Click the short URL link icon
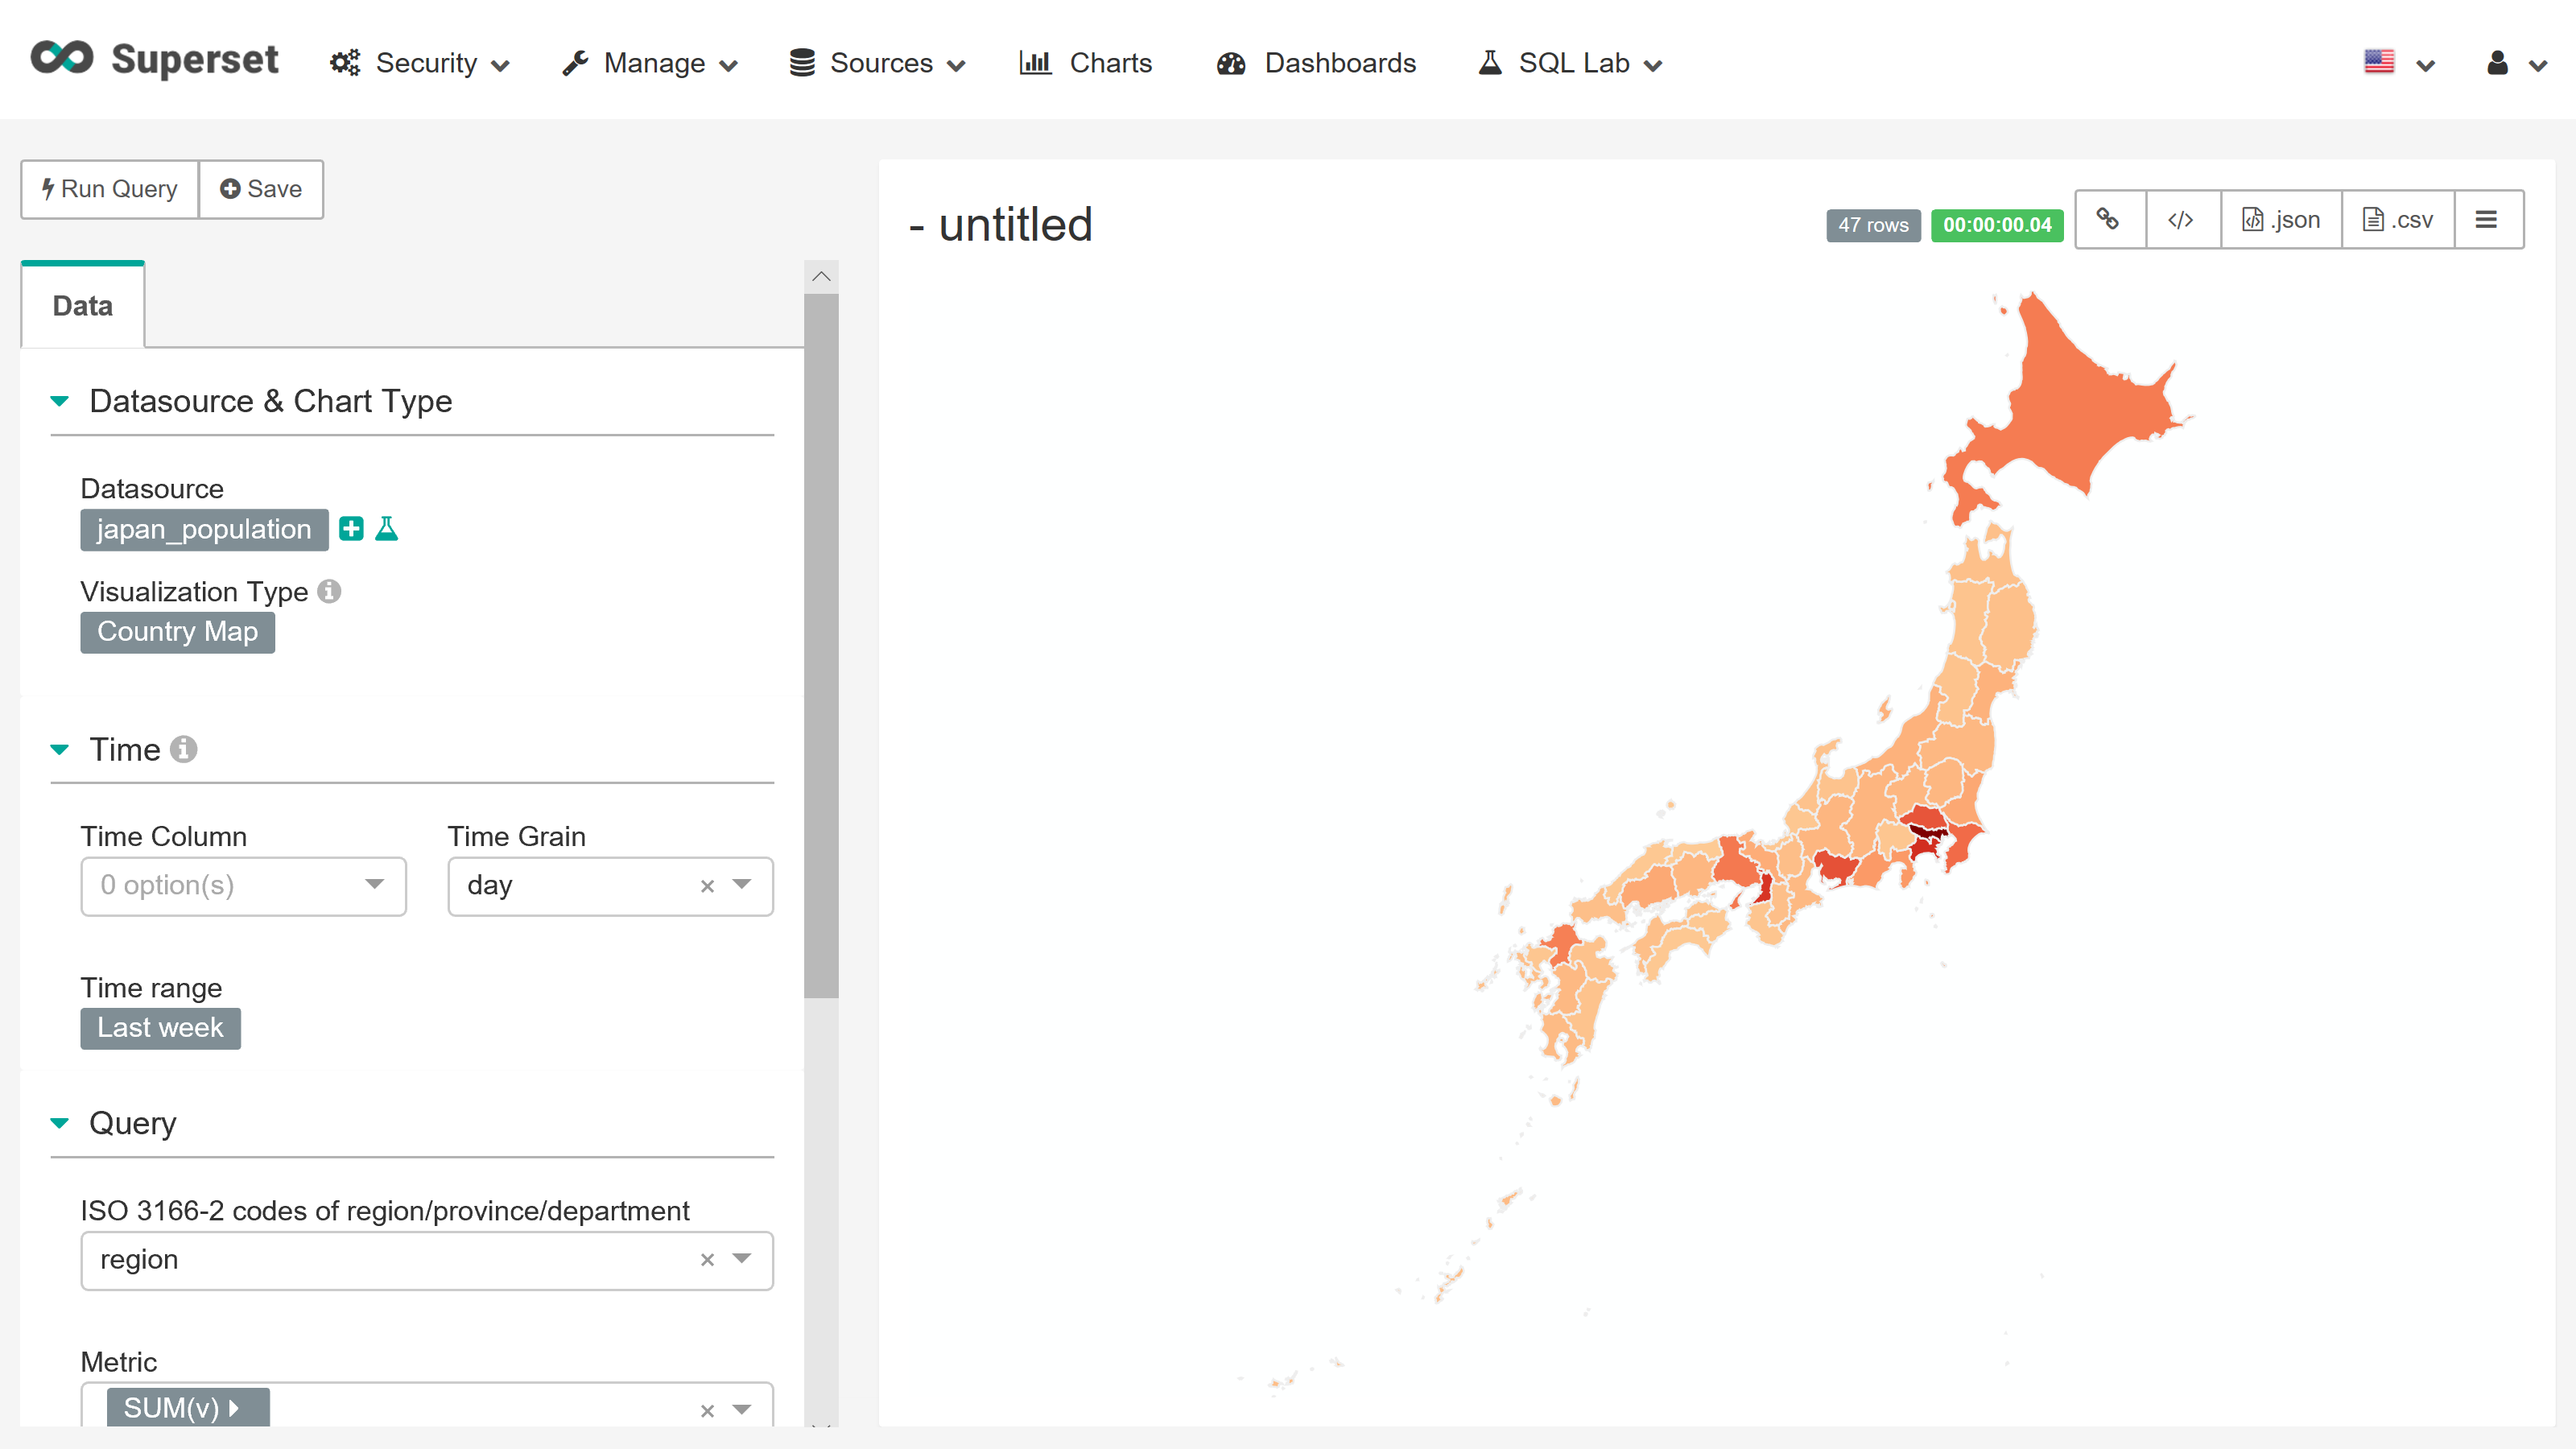The image size is (2576, 1449). pyautogui.click(x=2108, y=219)
